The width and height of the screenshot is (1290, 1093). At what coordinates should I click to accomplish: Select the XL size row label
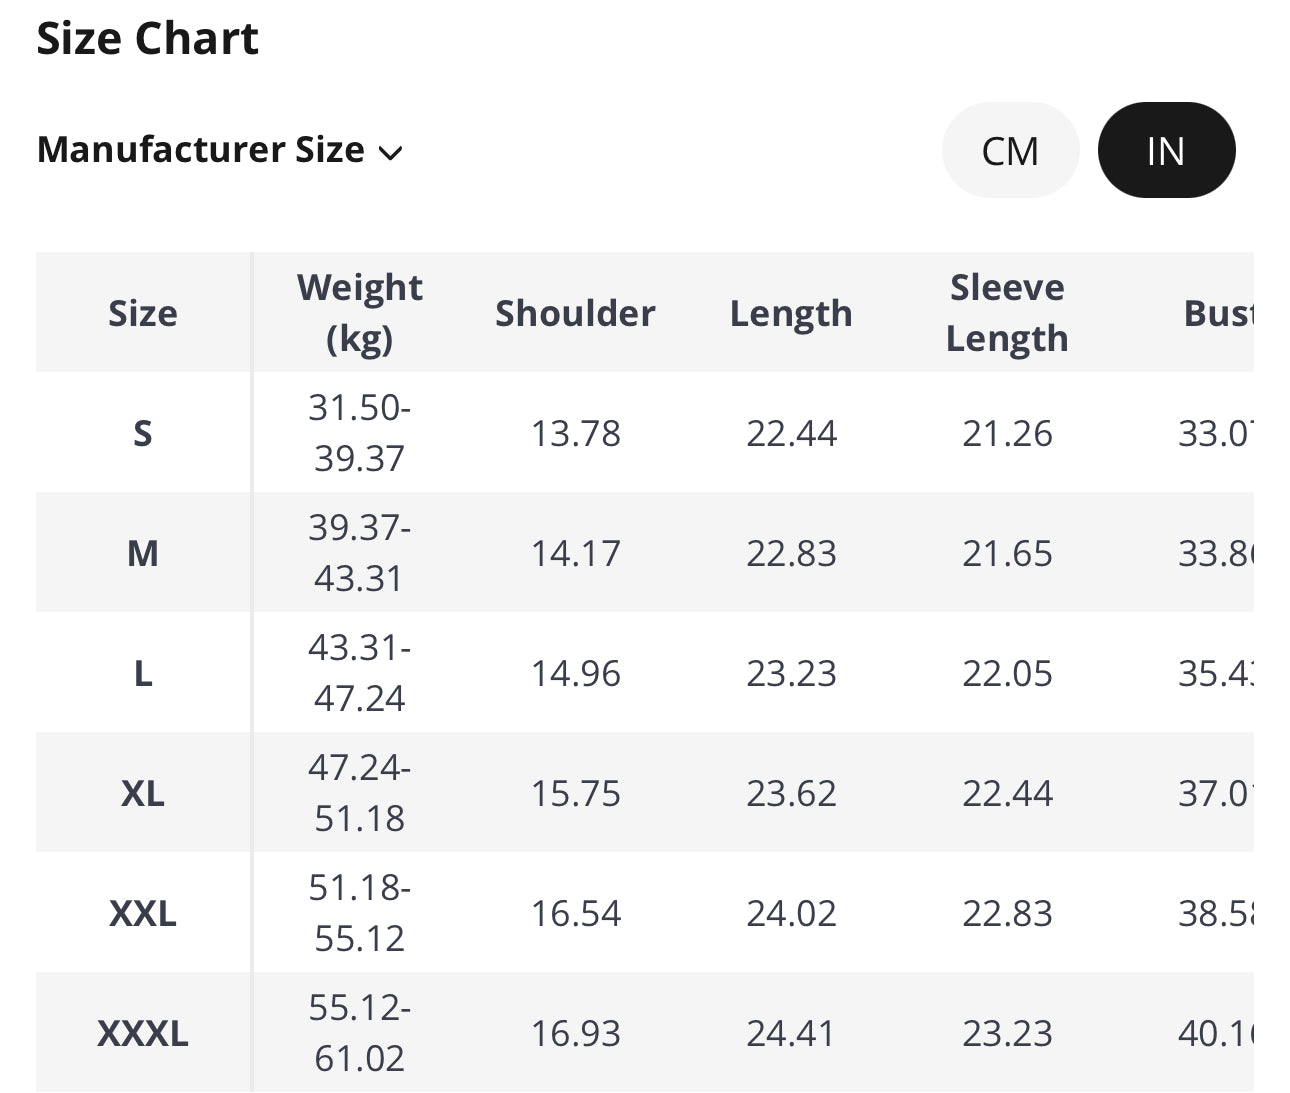point(143,793)
